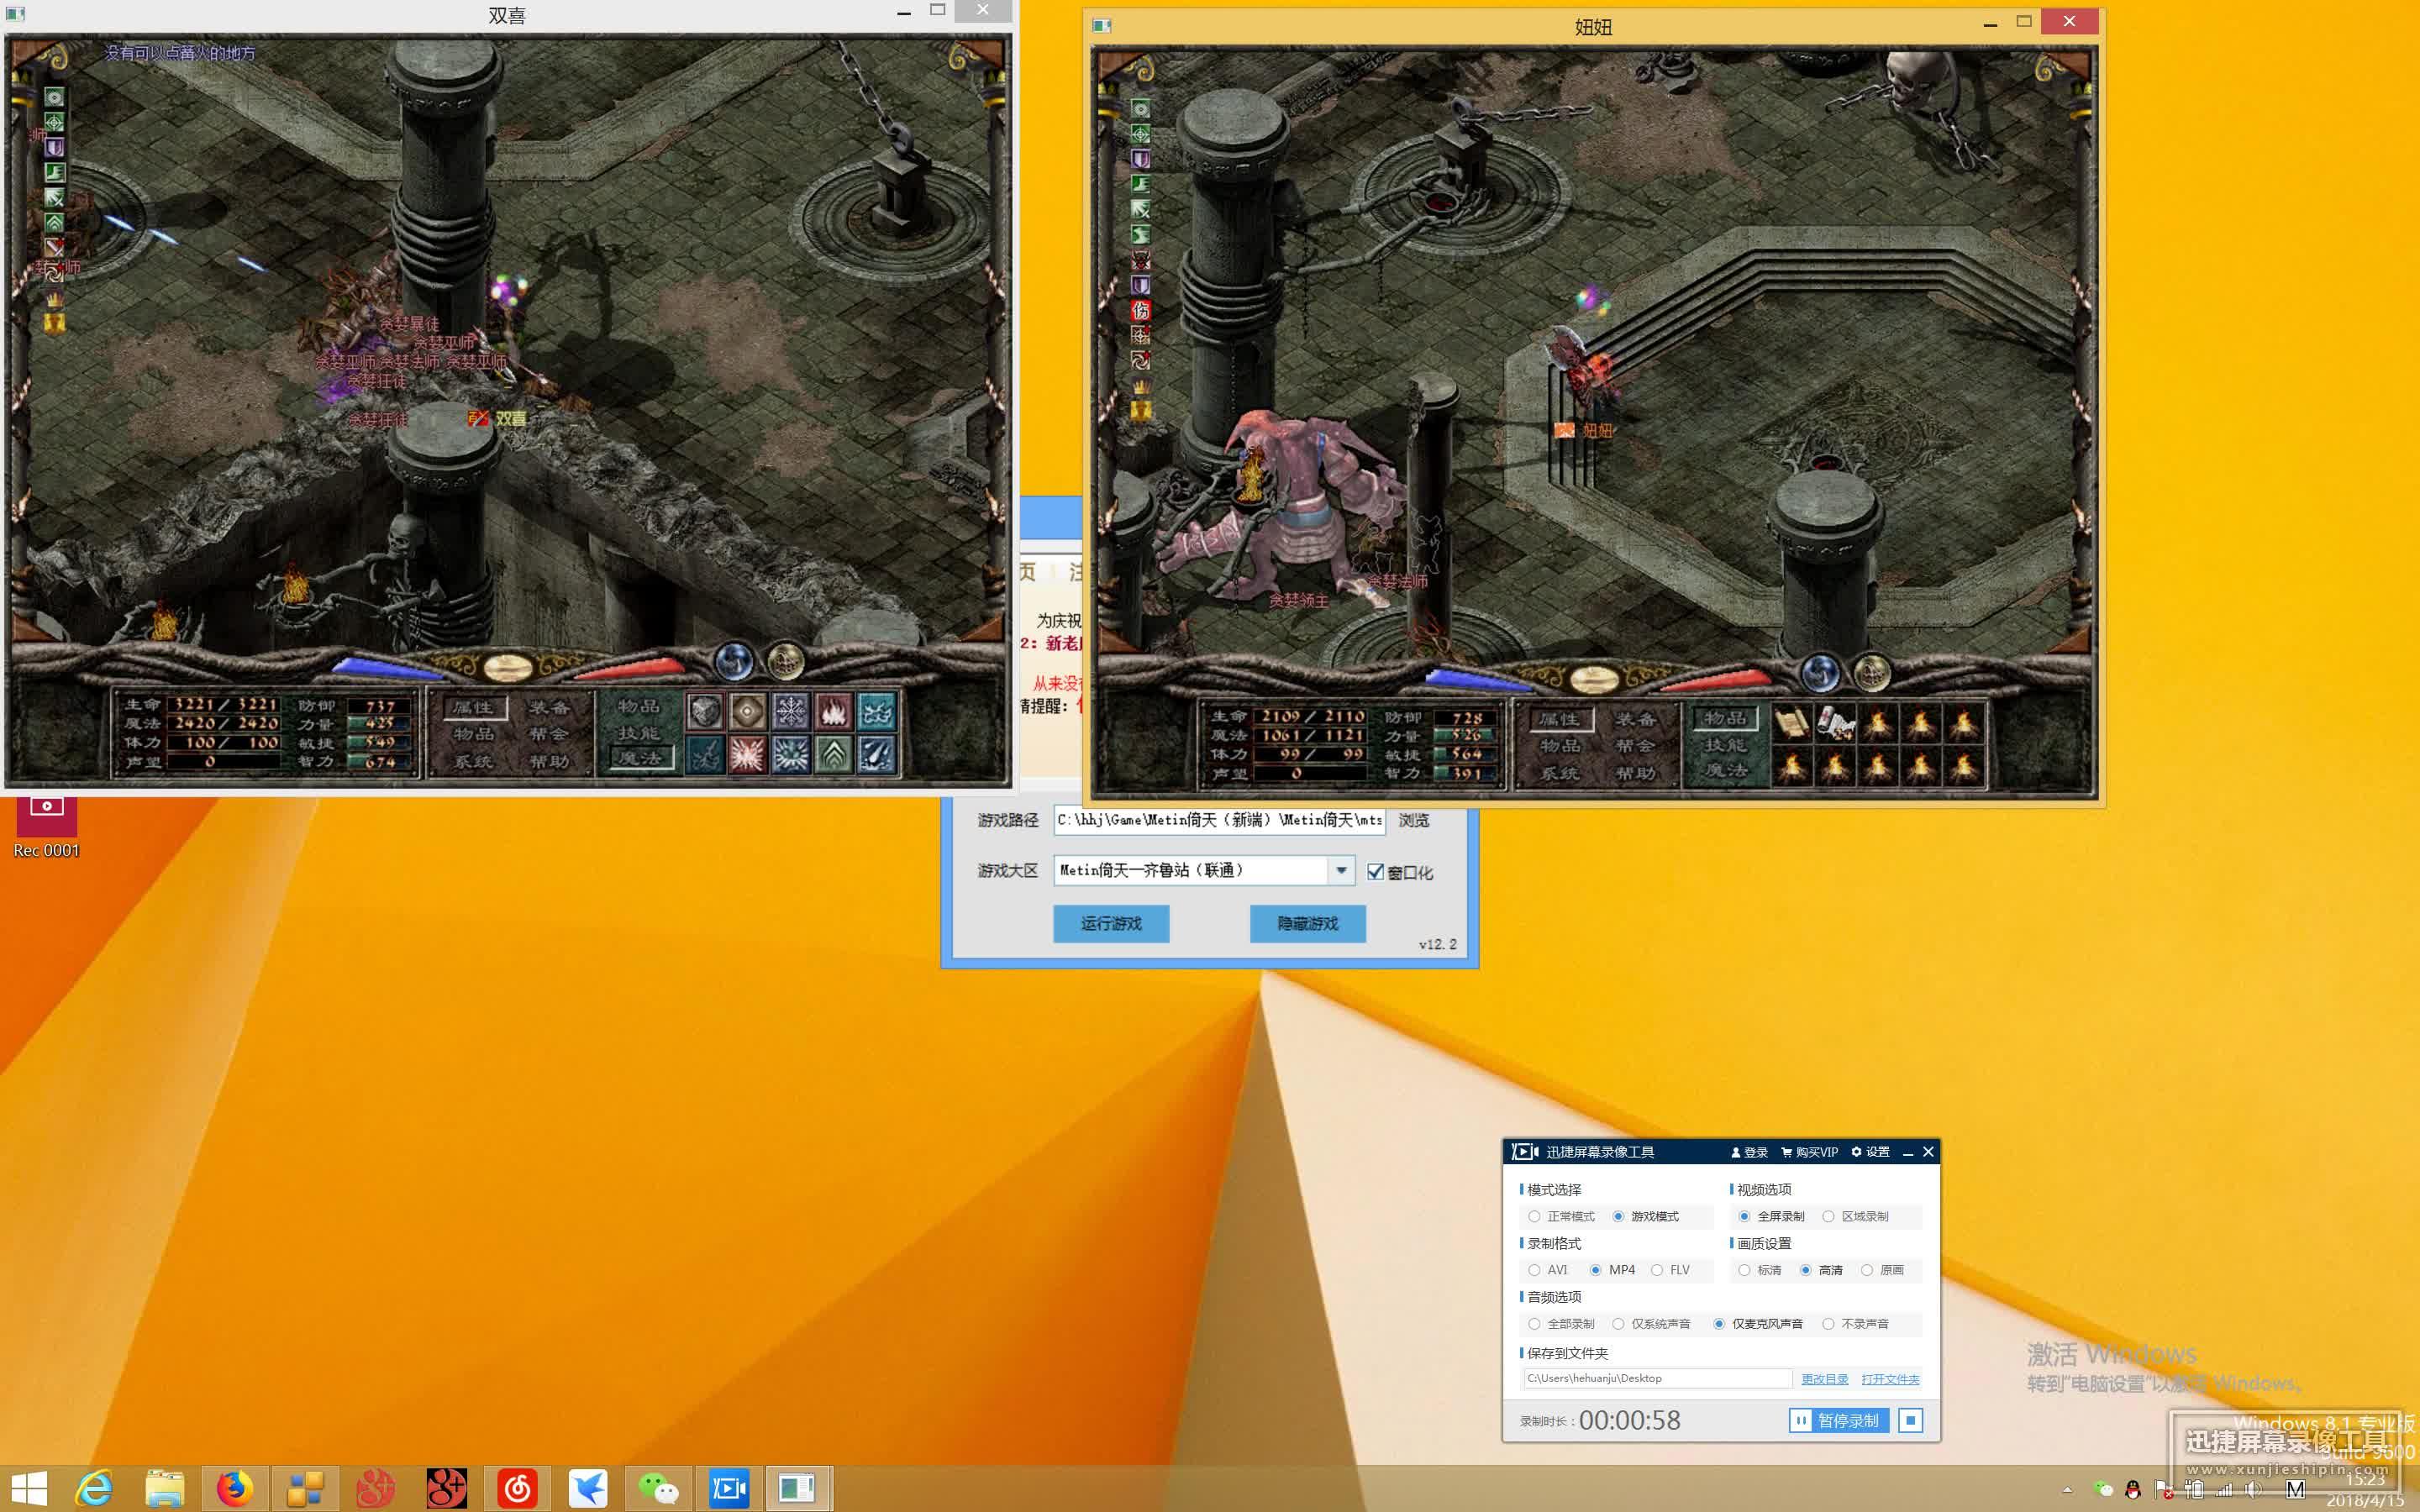Open the system tray volume control

coord(2252,1490)
